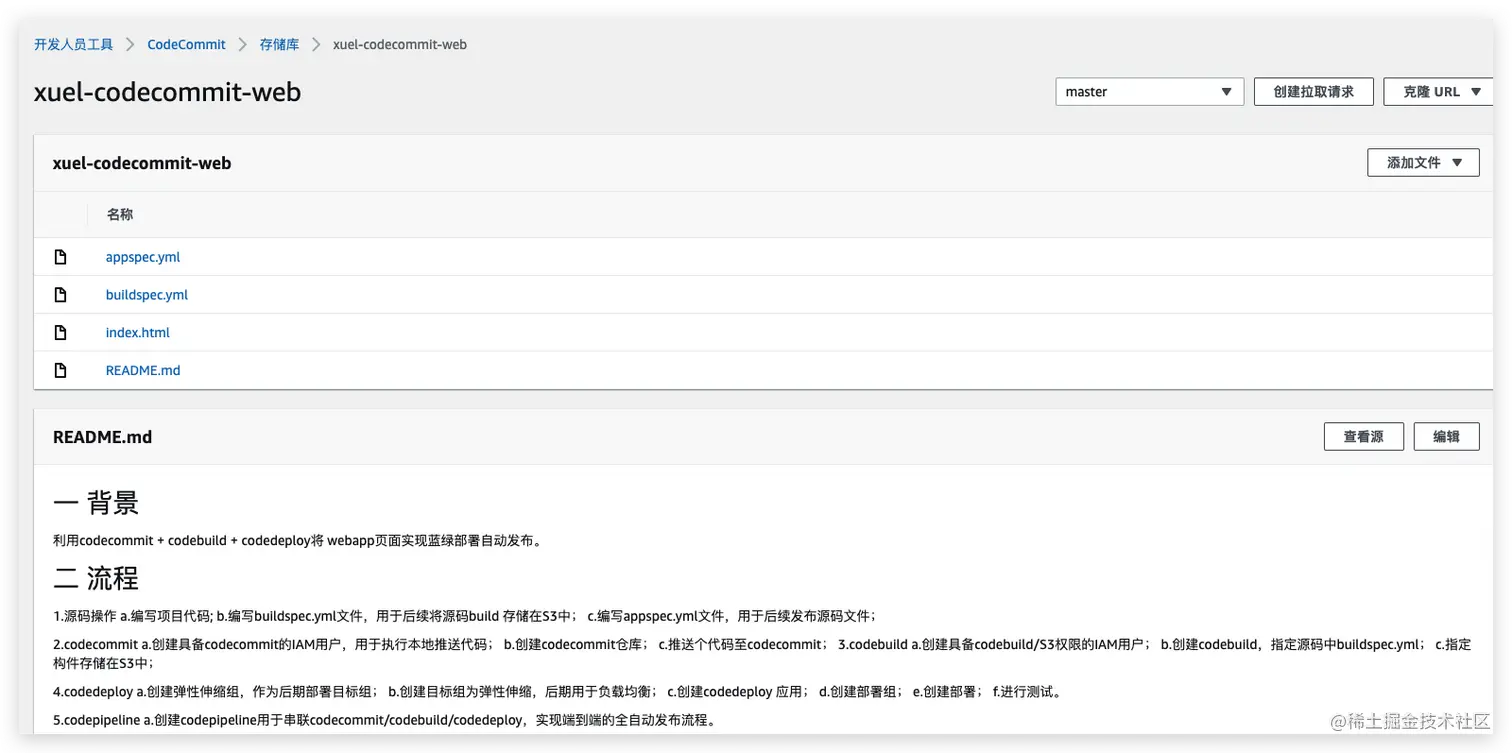Open the buildspec.yml file
1512x753 pixels.
pos(147,295)
